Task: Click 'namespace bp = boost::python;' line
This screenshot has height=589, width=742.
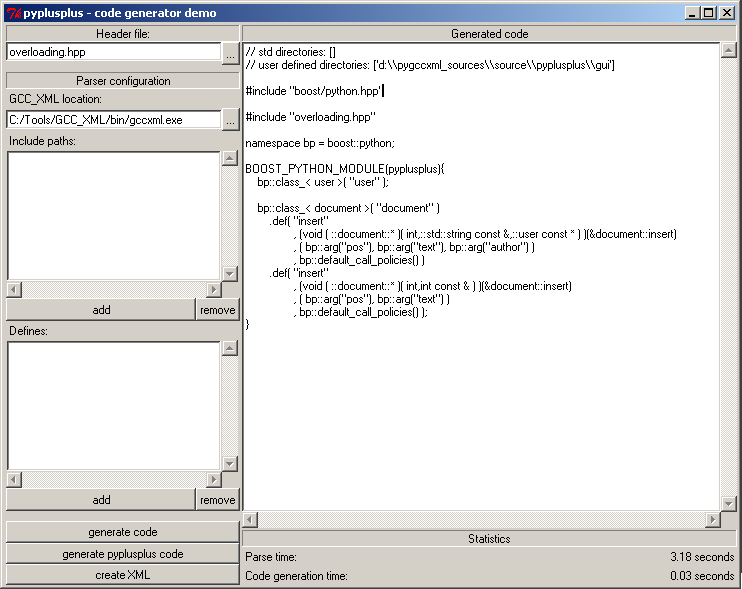Action: point(320,143)
